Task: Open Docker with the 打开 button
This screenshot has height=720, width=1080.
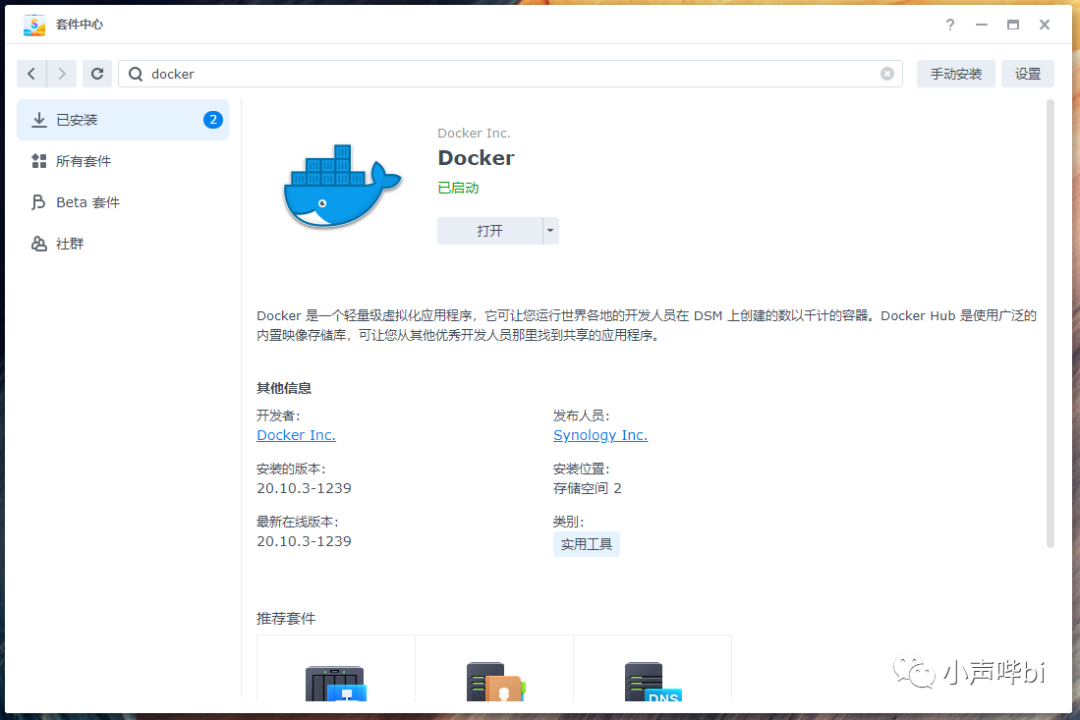Action: click(x=490, y=231)
